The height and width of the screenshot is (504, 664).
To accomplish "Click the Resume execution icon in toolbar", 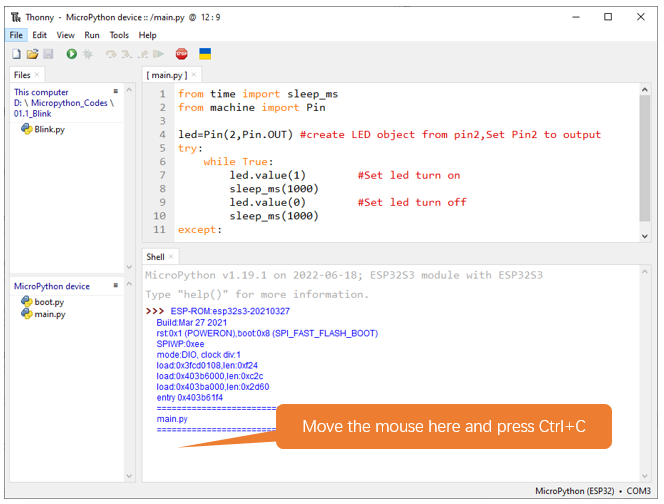I will click(x=158, y=54).
